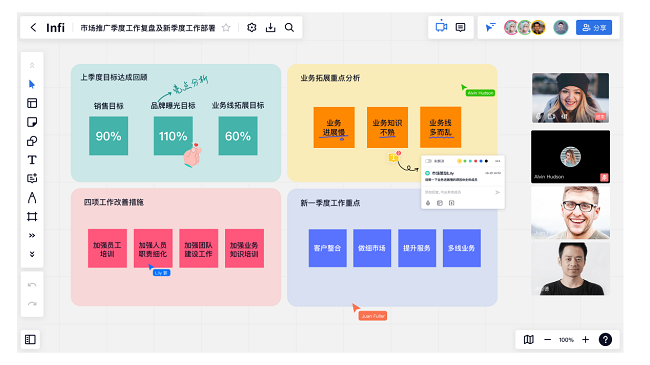Pick green comment color dot
Viewport: 650px width, 365px height.
point(465,161)
